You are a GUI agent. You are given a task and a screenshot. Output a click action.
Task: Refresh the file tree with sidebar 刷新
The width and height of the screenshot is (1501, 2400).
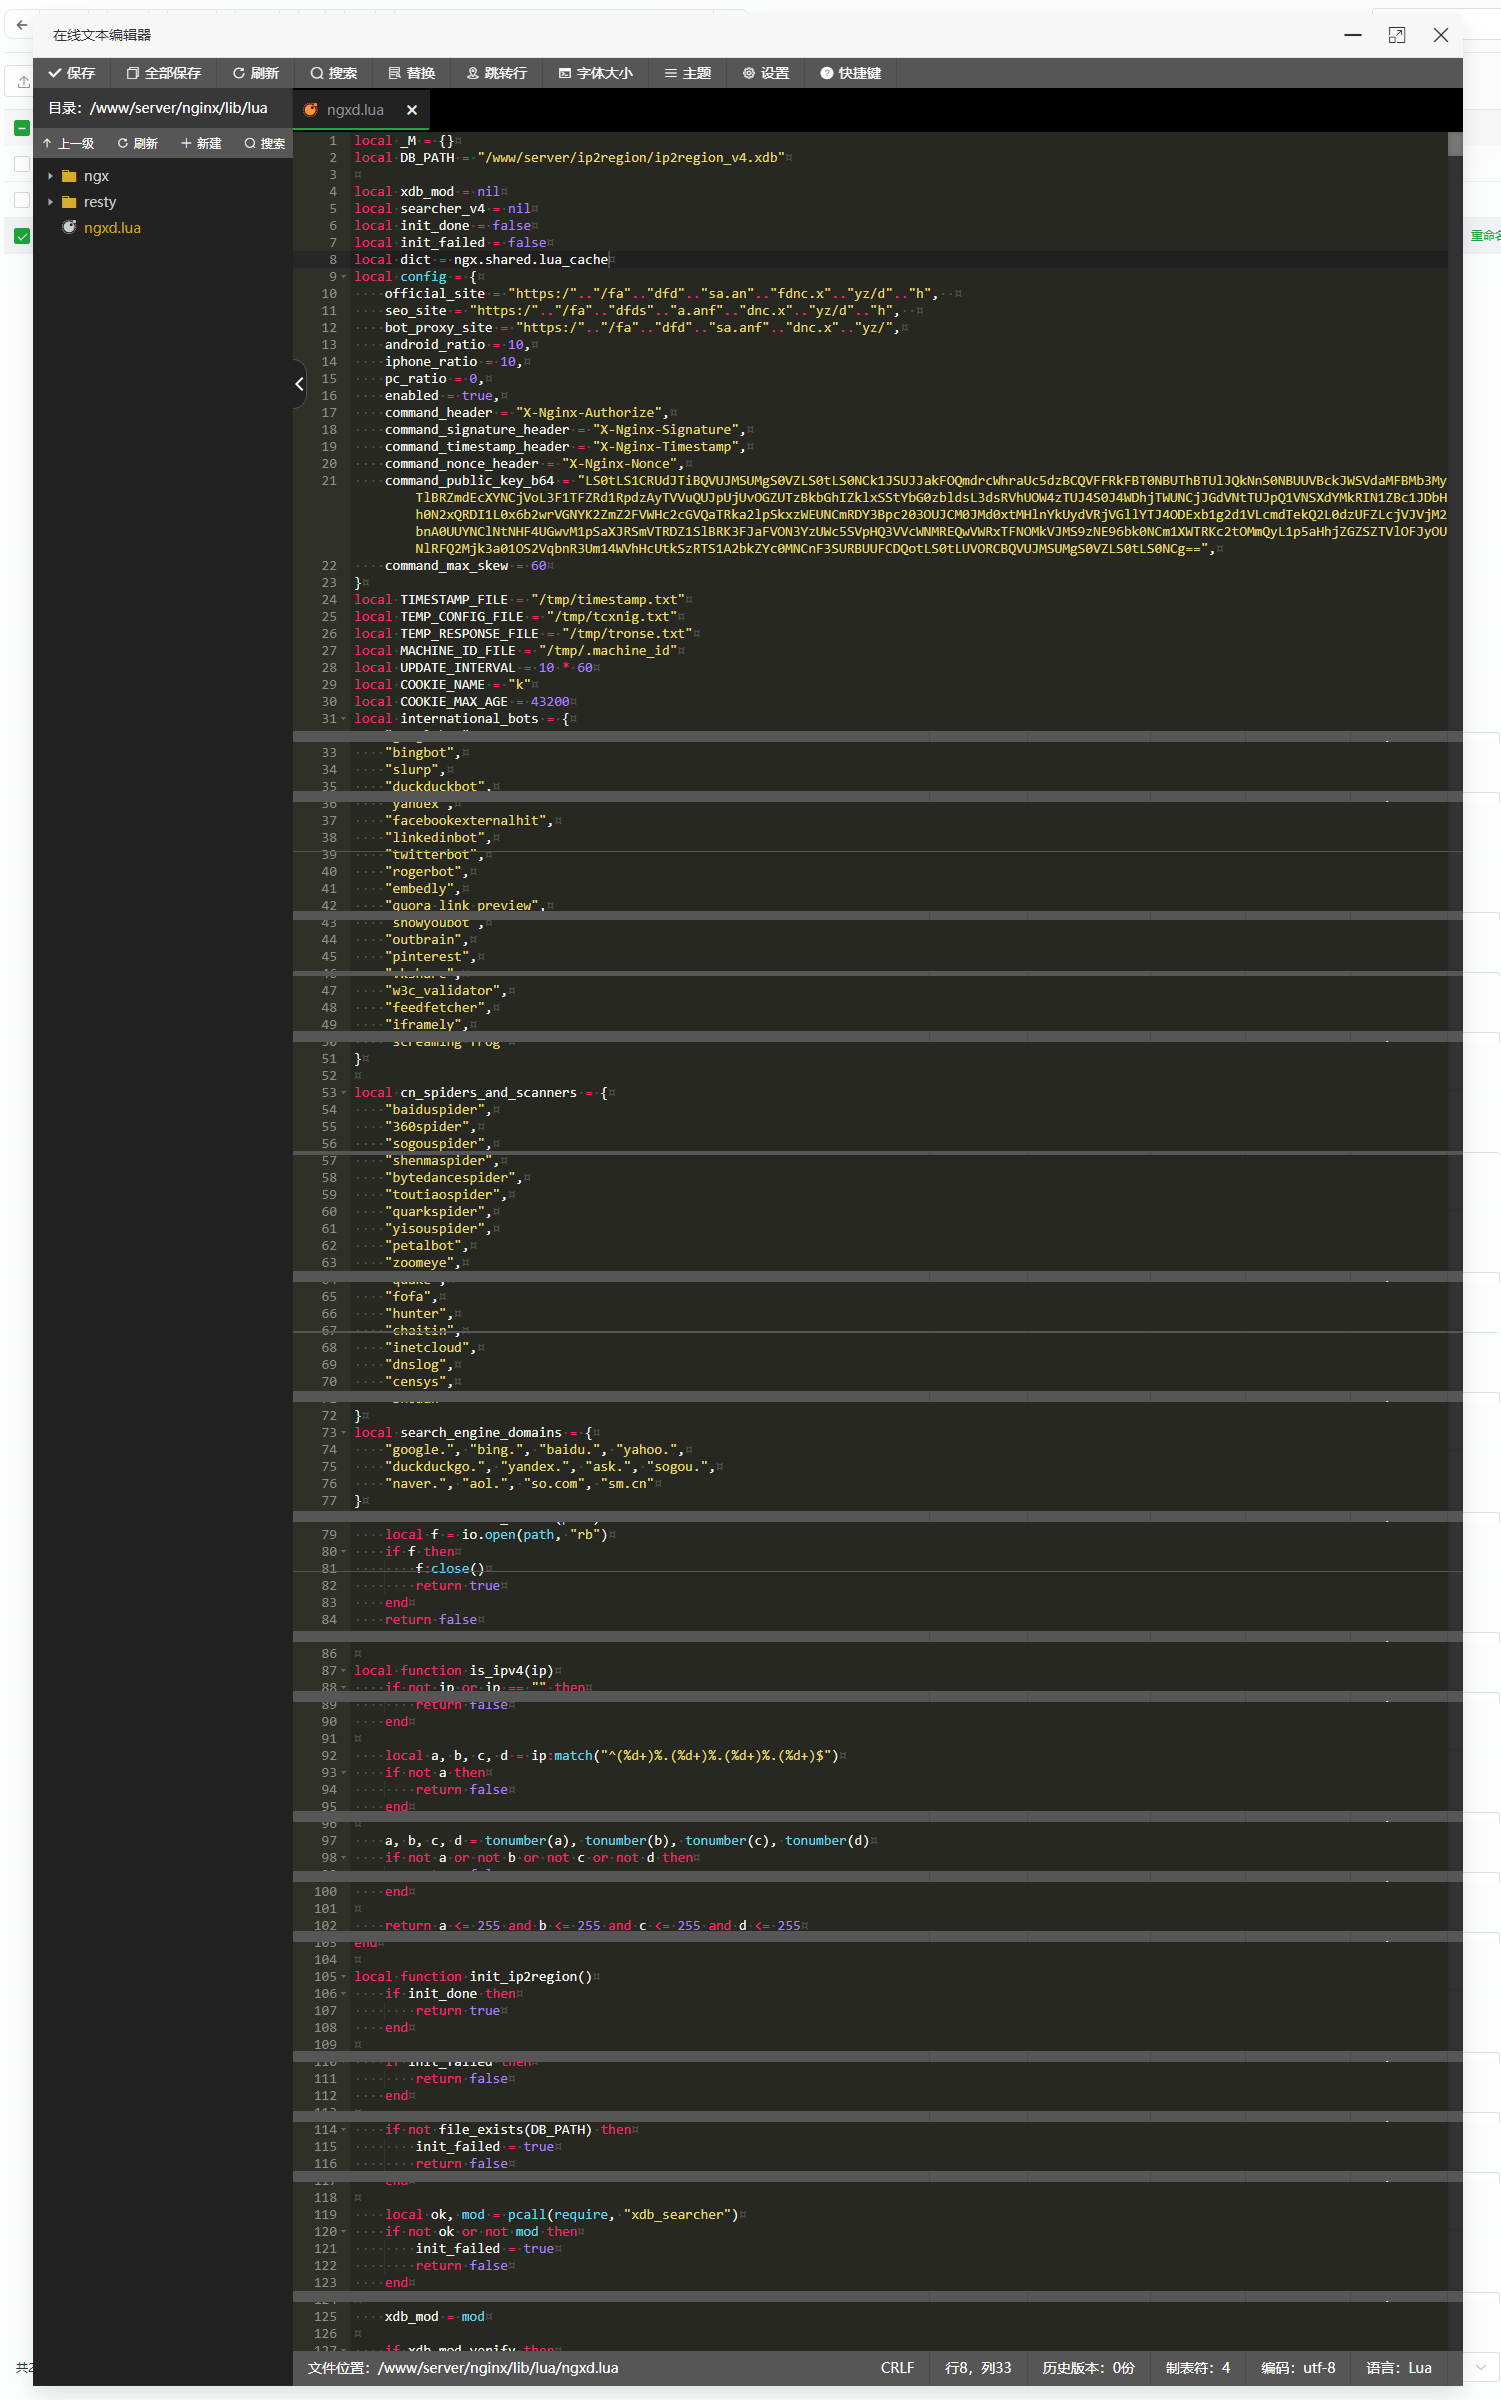(138, 144)
